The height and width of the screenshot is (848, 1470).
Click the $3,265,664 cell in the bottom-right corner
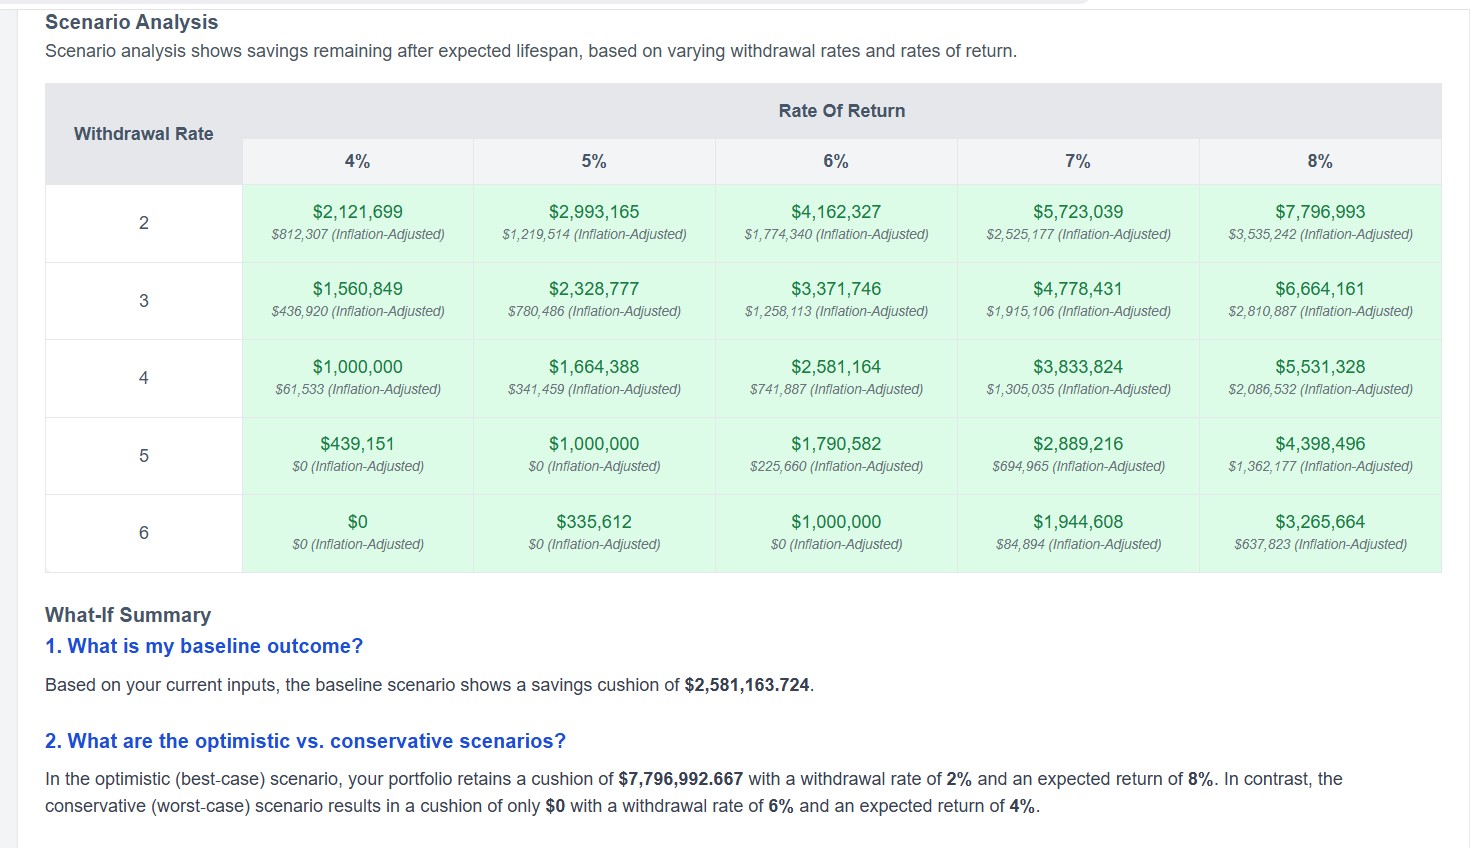pos(1319,532)
